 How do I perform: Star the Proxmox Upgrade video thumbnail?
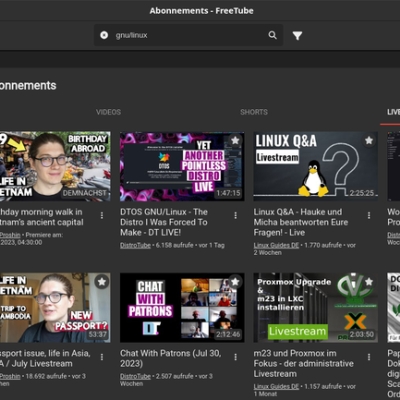pos(369,282)
